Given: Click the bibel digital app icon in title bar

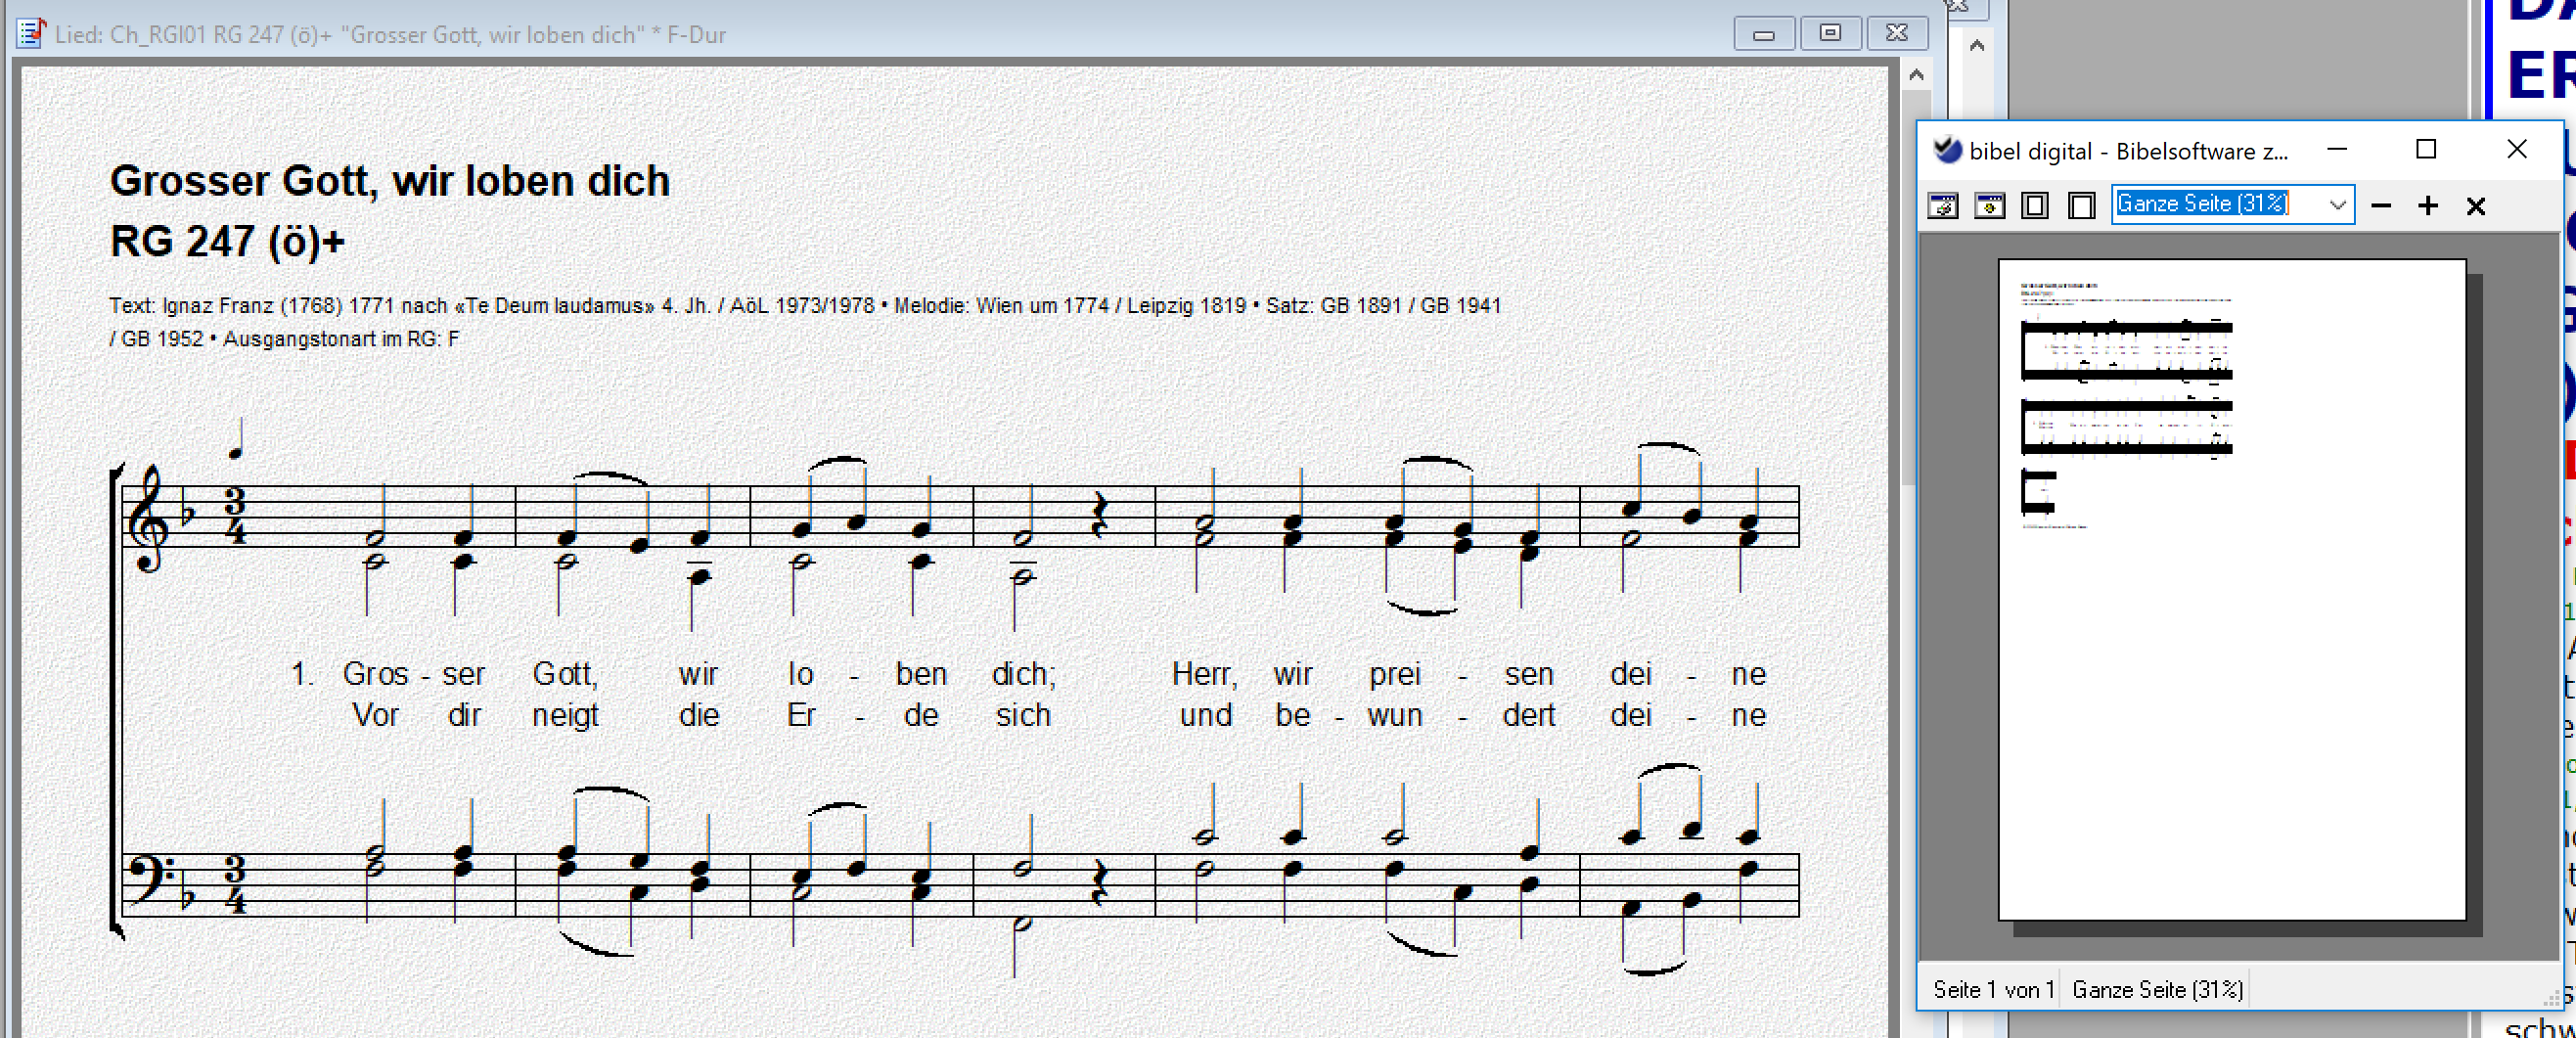Looking at the screenshot, I should pos(1947,150).
